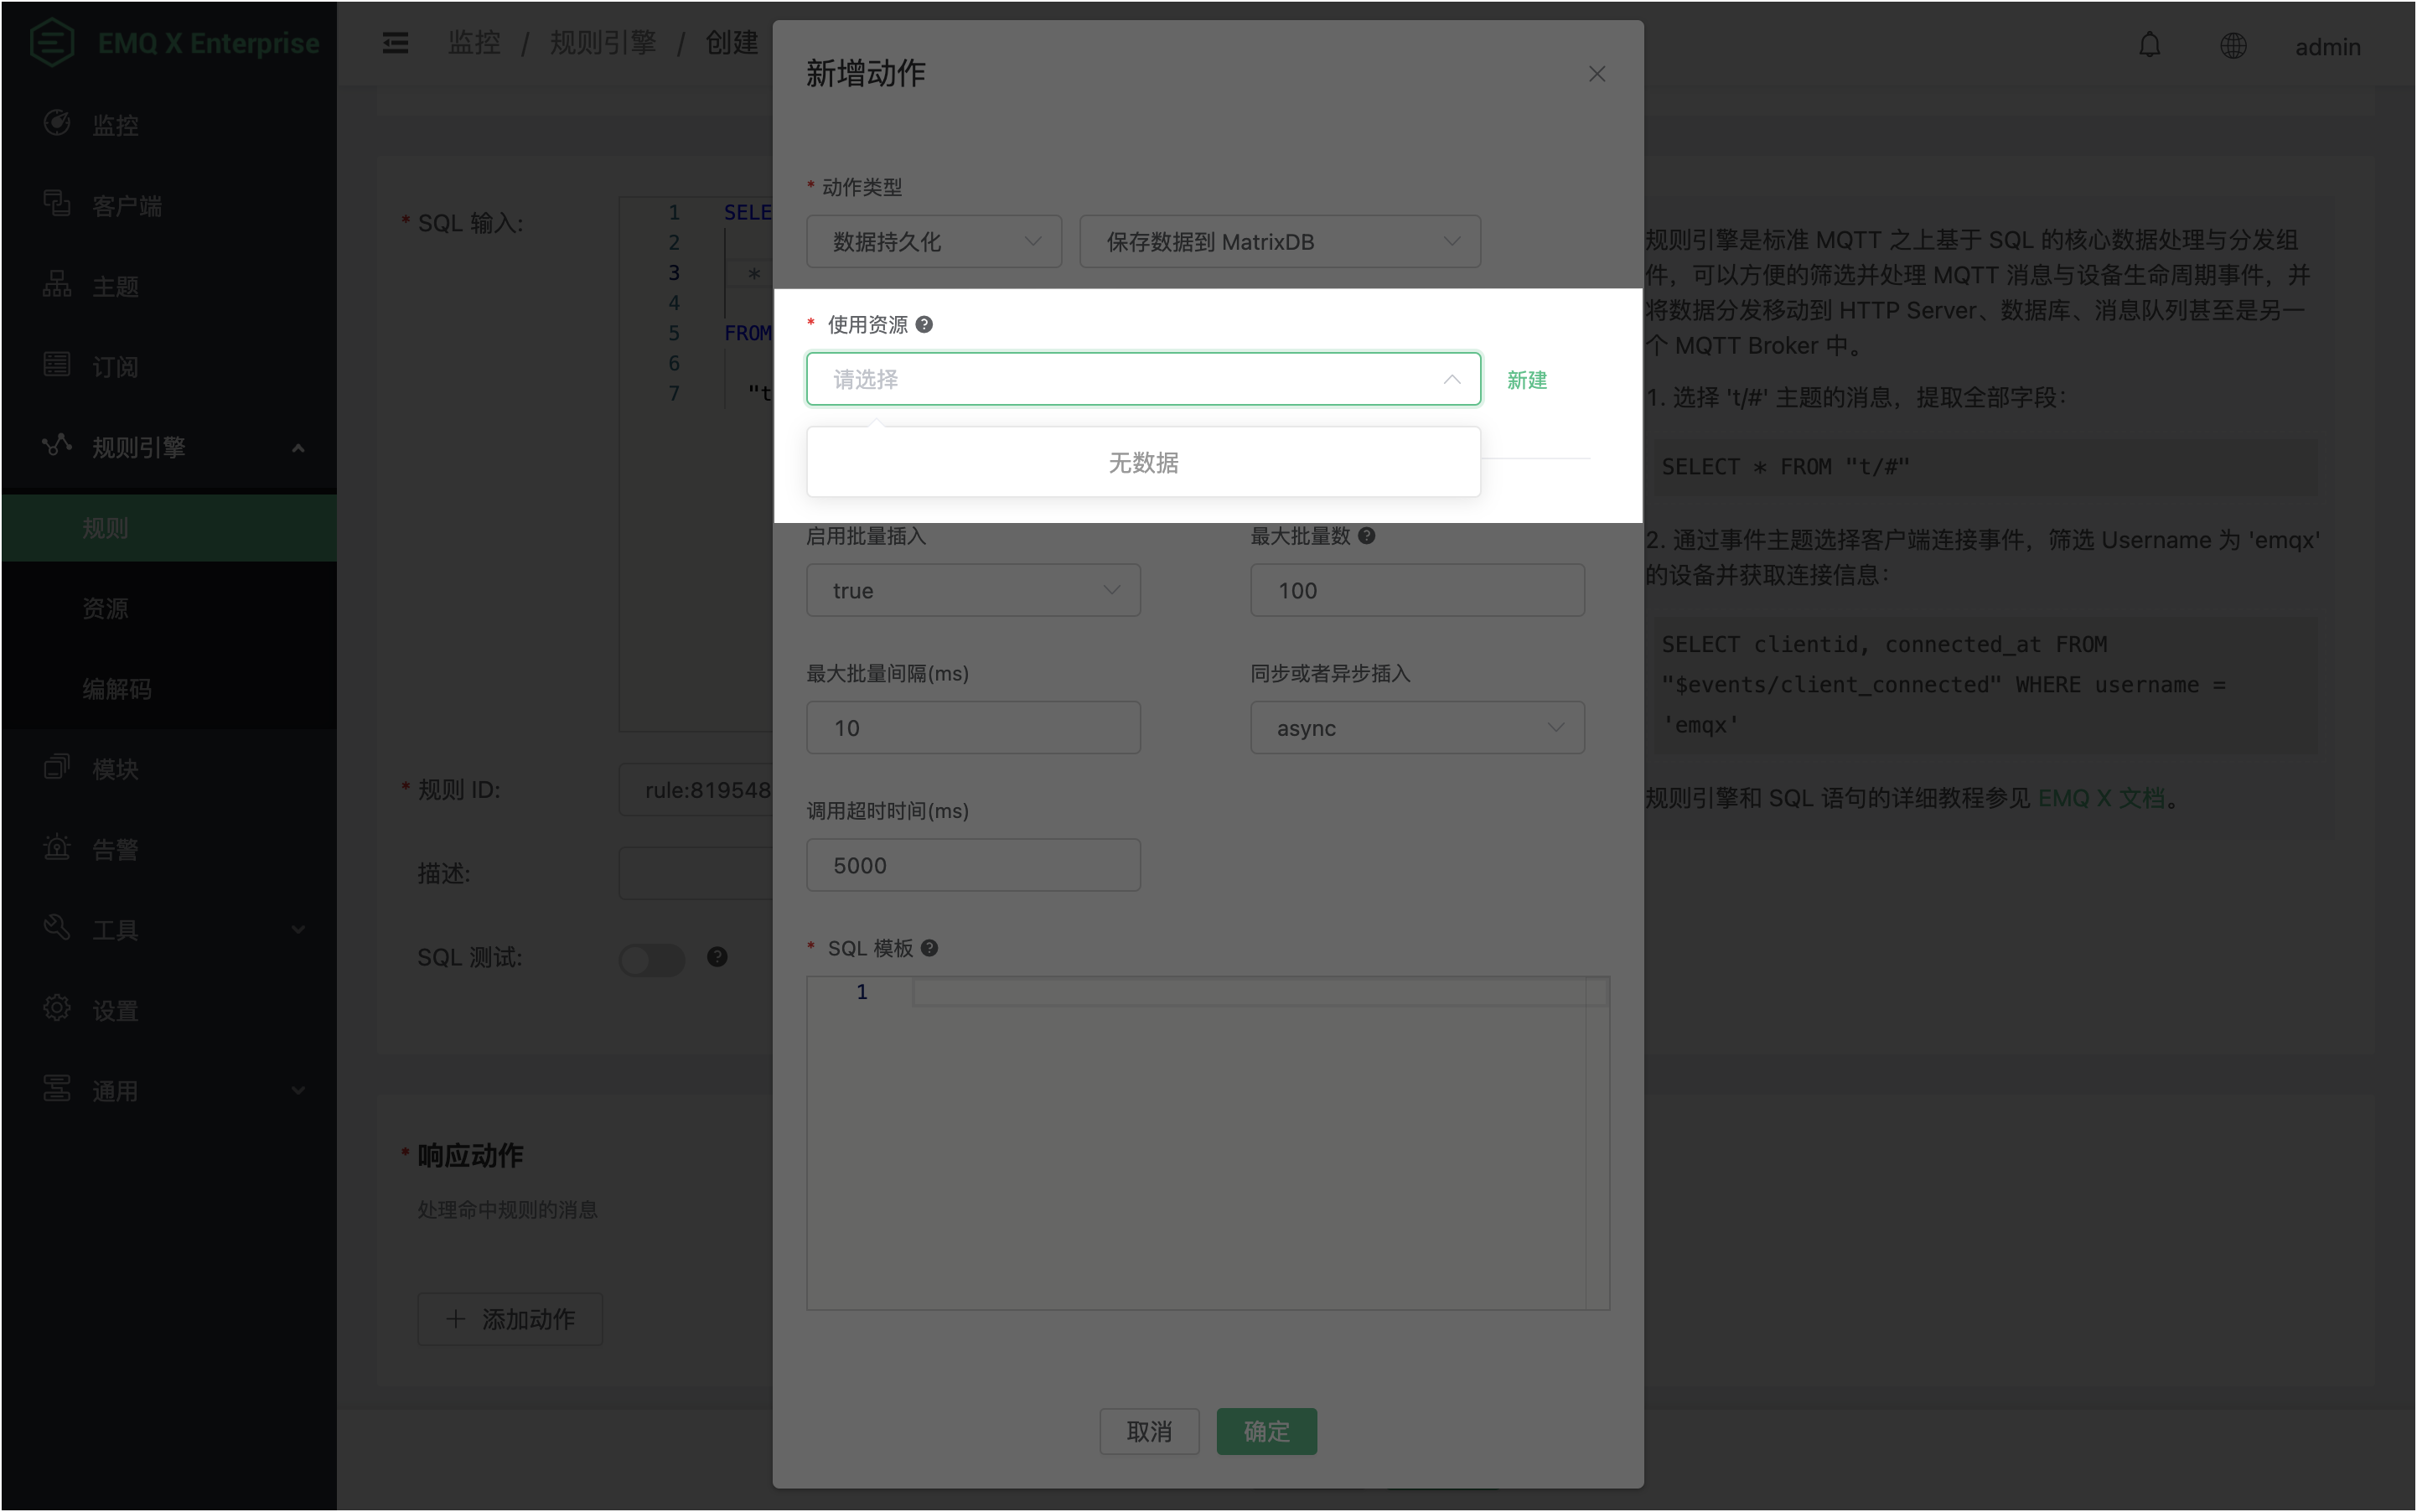Open 编解码 in the sidebar menu

pyautogui.click(x=117, y=689)
